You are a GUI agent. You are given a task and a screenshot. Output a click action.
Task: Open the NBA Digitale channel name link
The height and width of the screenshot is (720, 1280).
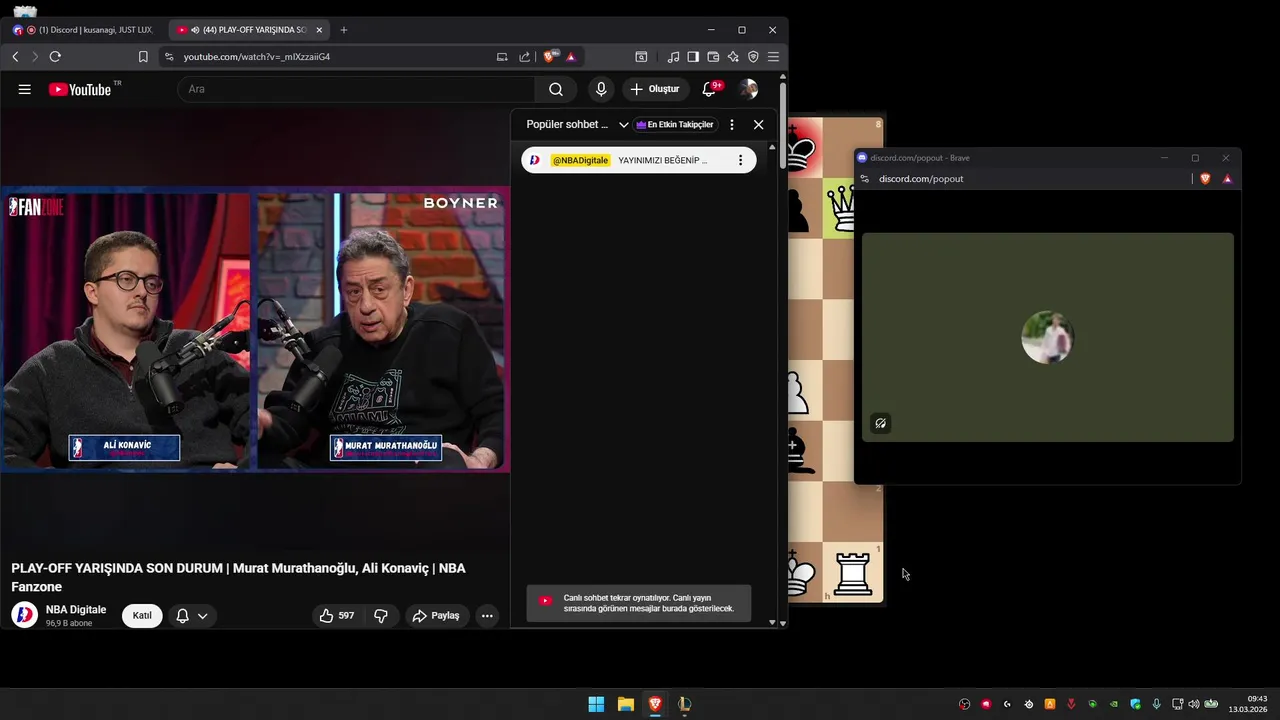[x=76, y=610]
